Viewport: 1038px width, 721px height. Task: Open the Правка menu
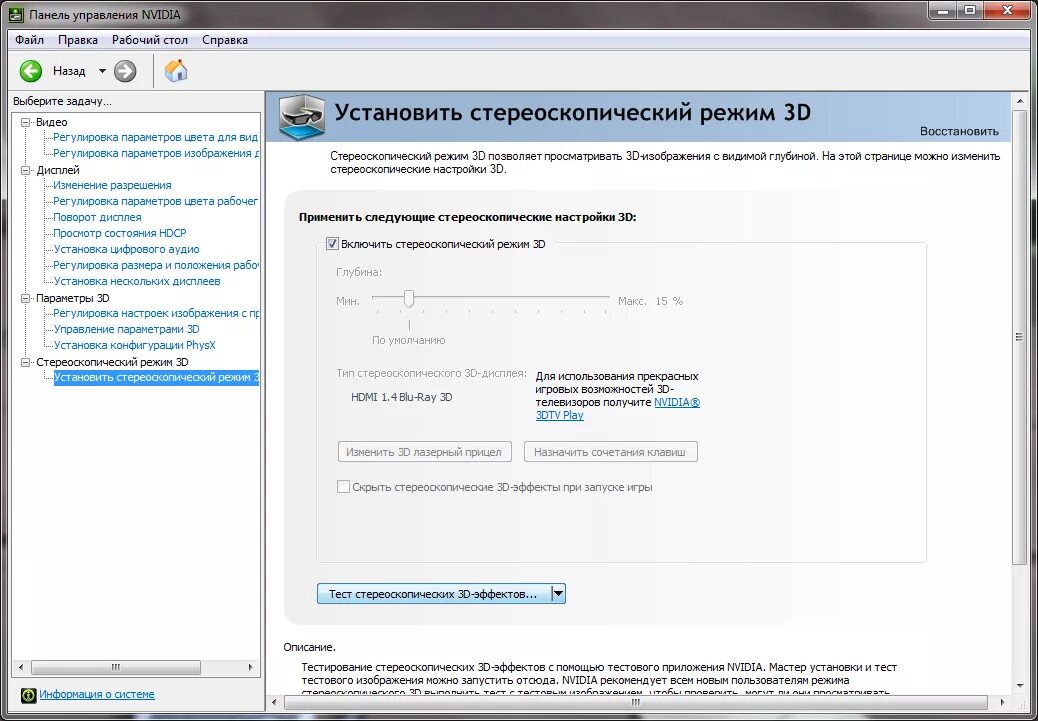(77, 40)
